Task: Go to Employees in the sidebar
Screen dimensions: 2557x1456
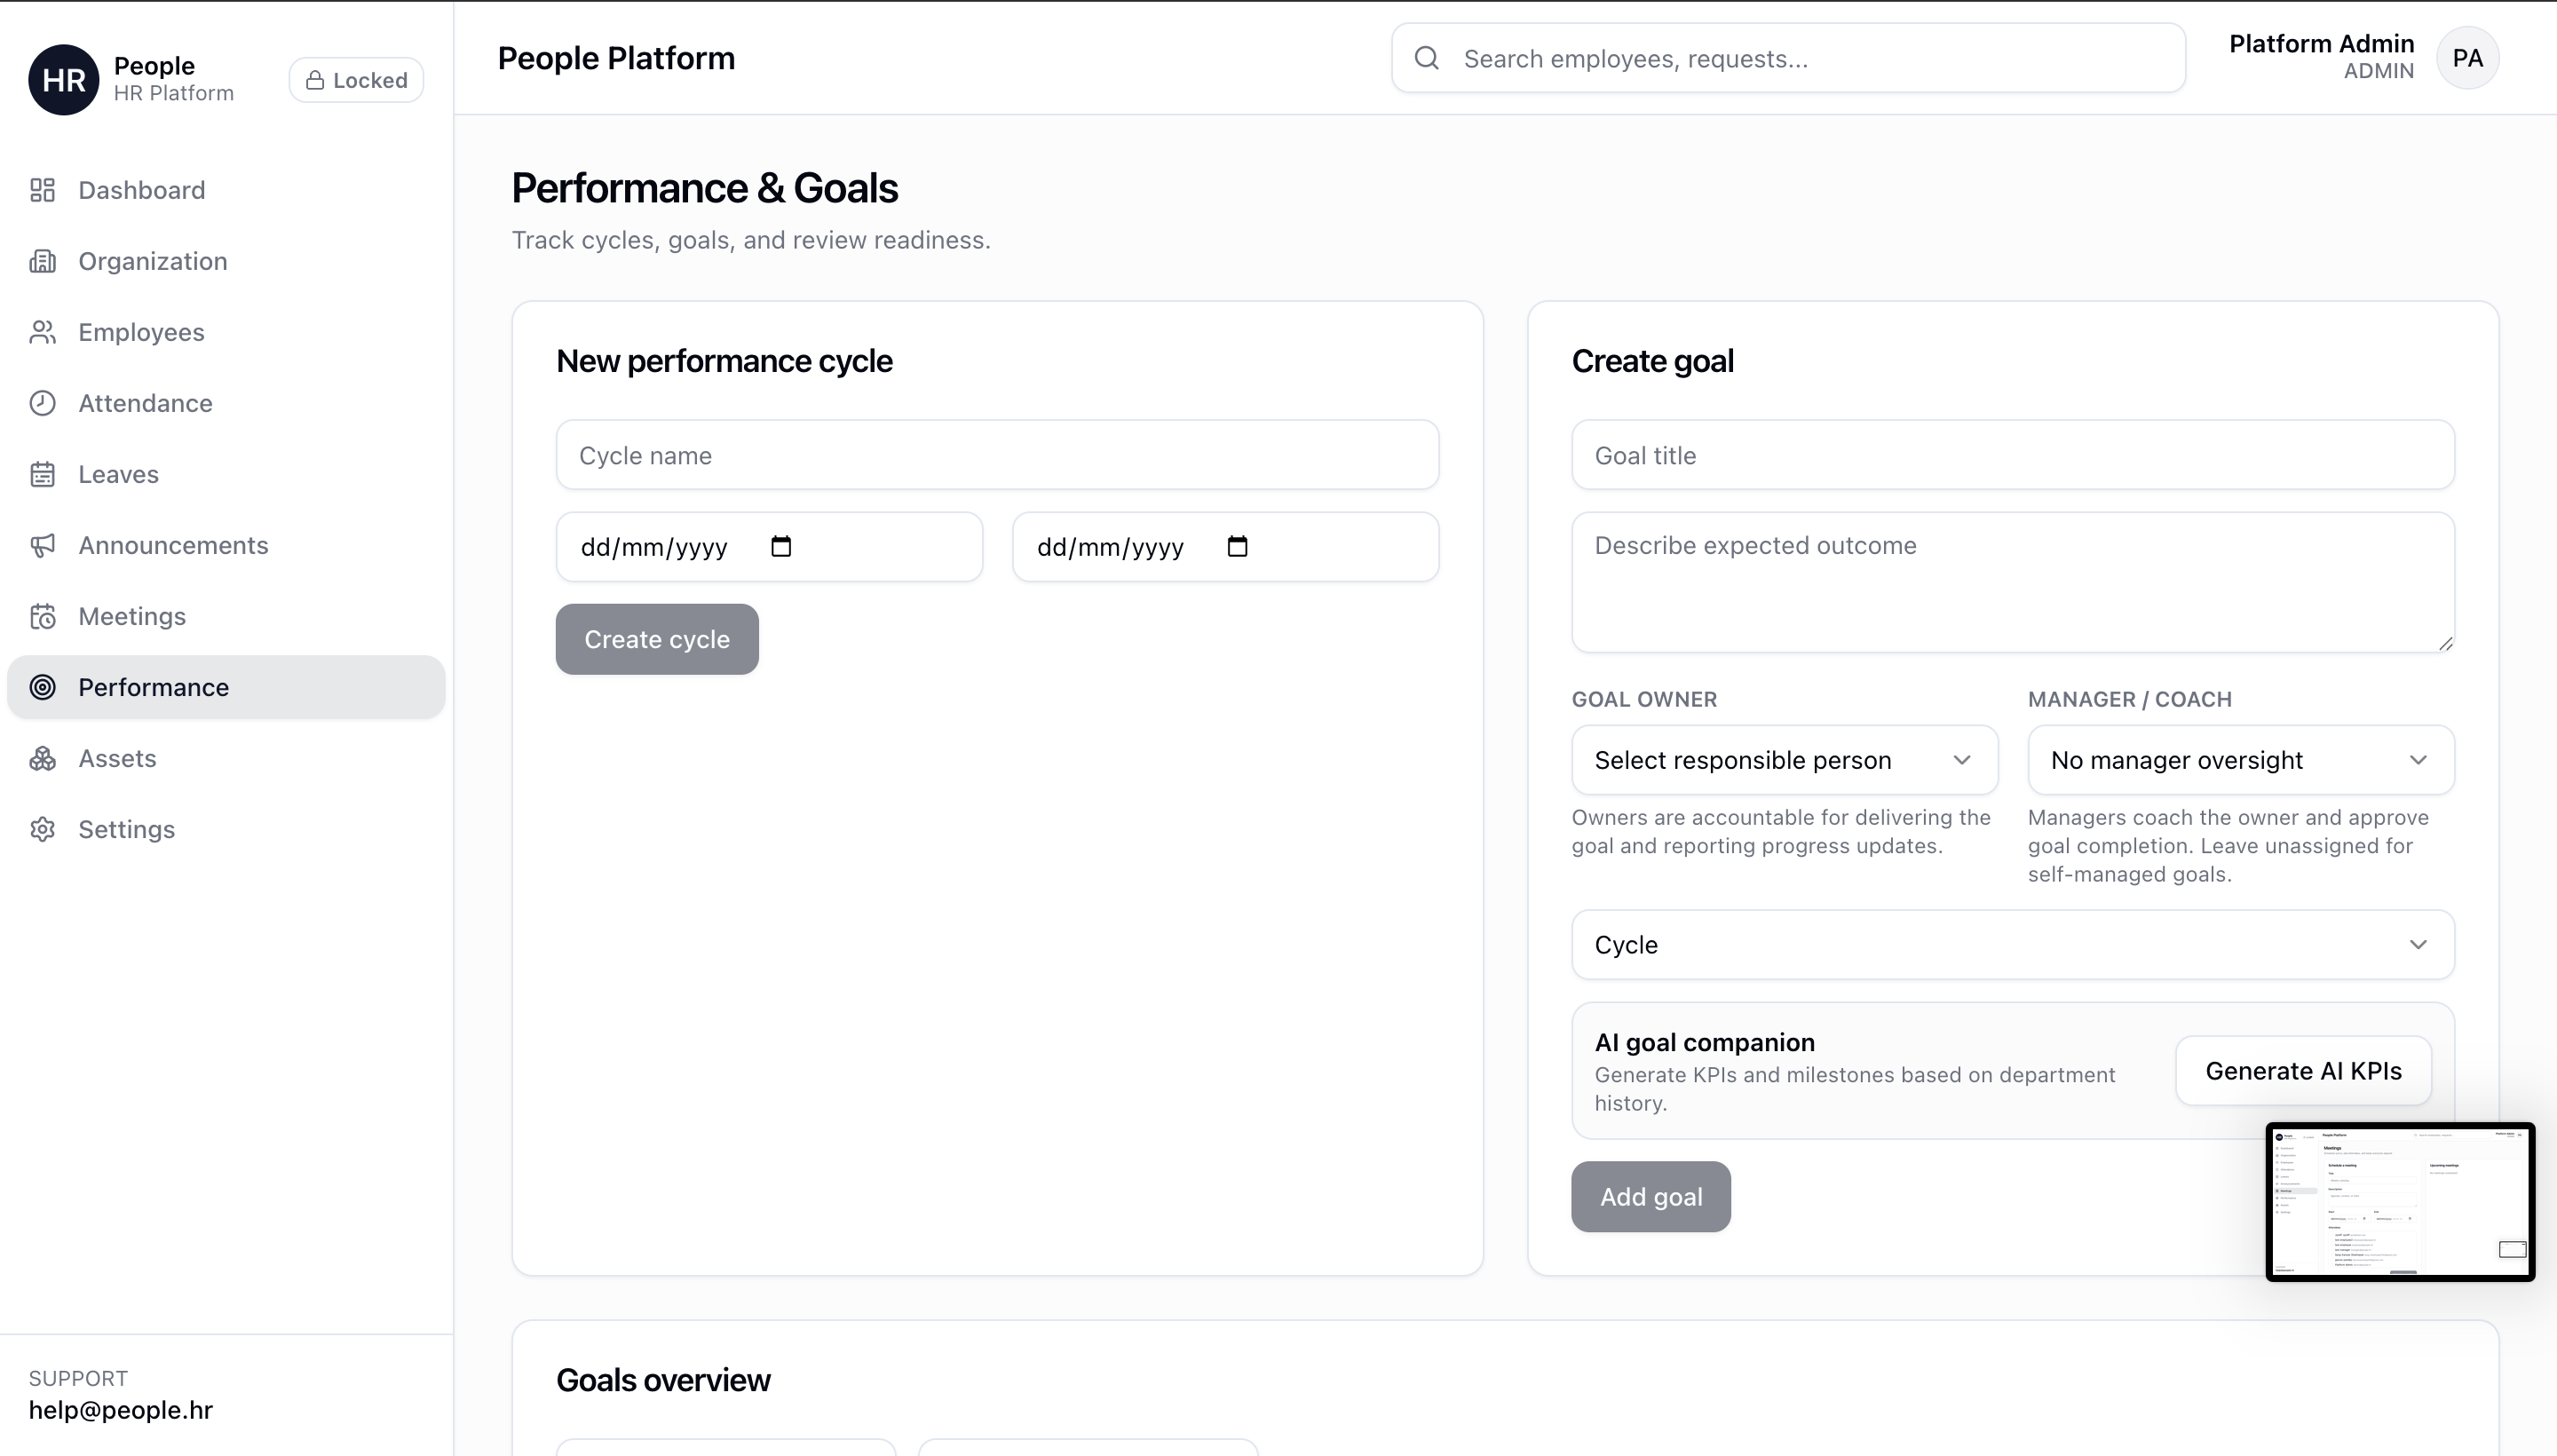Action: point(141,332)
